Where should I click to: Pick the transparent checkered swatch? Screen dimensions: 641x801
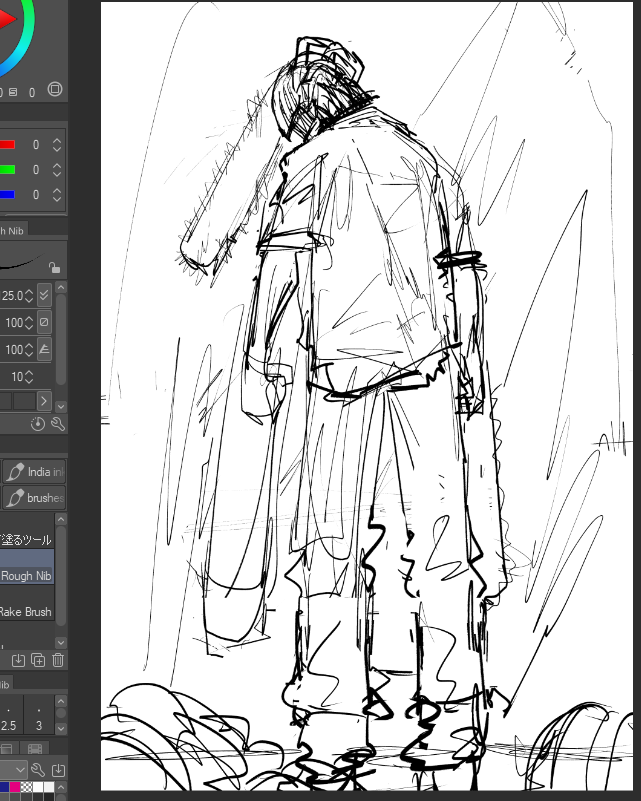coord(27,787)
